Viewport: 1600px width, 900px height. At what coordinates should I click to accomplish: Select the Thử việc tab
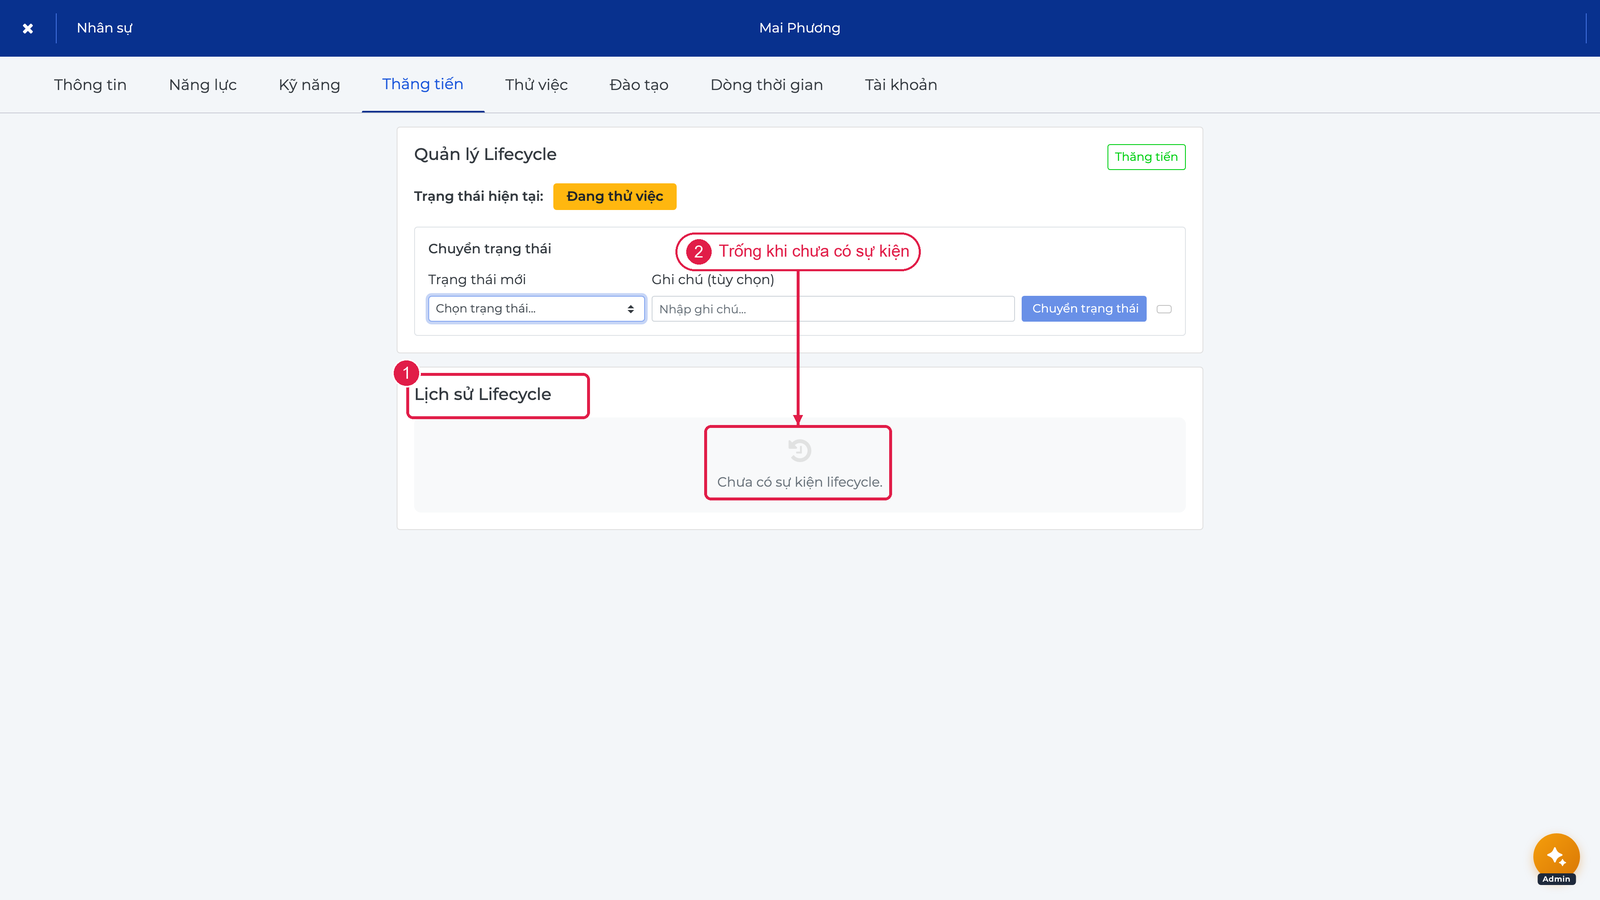click(x=536, y=85)
